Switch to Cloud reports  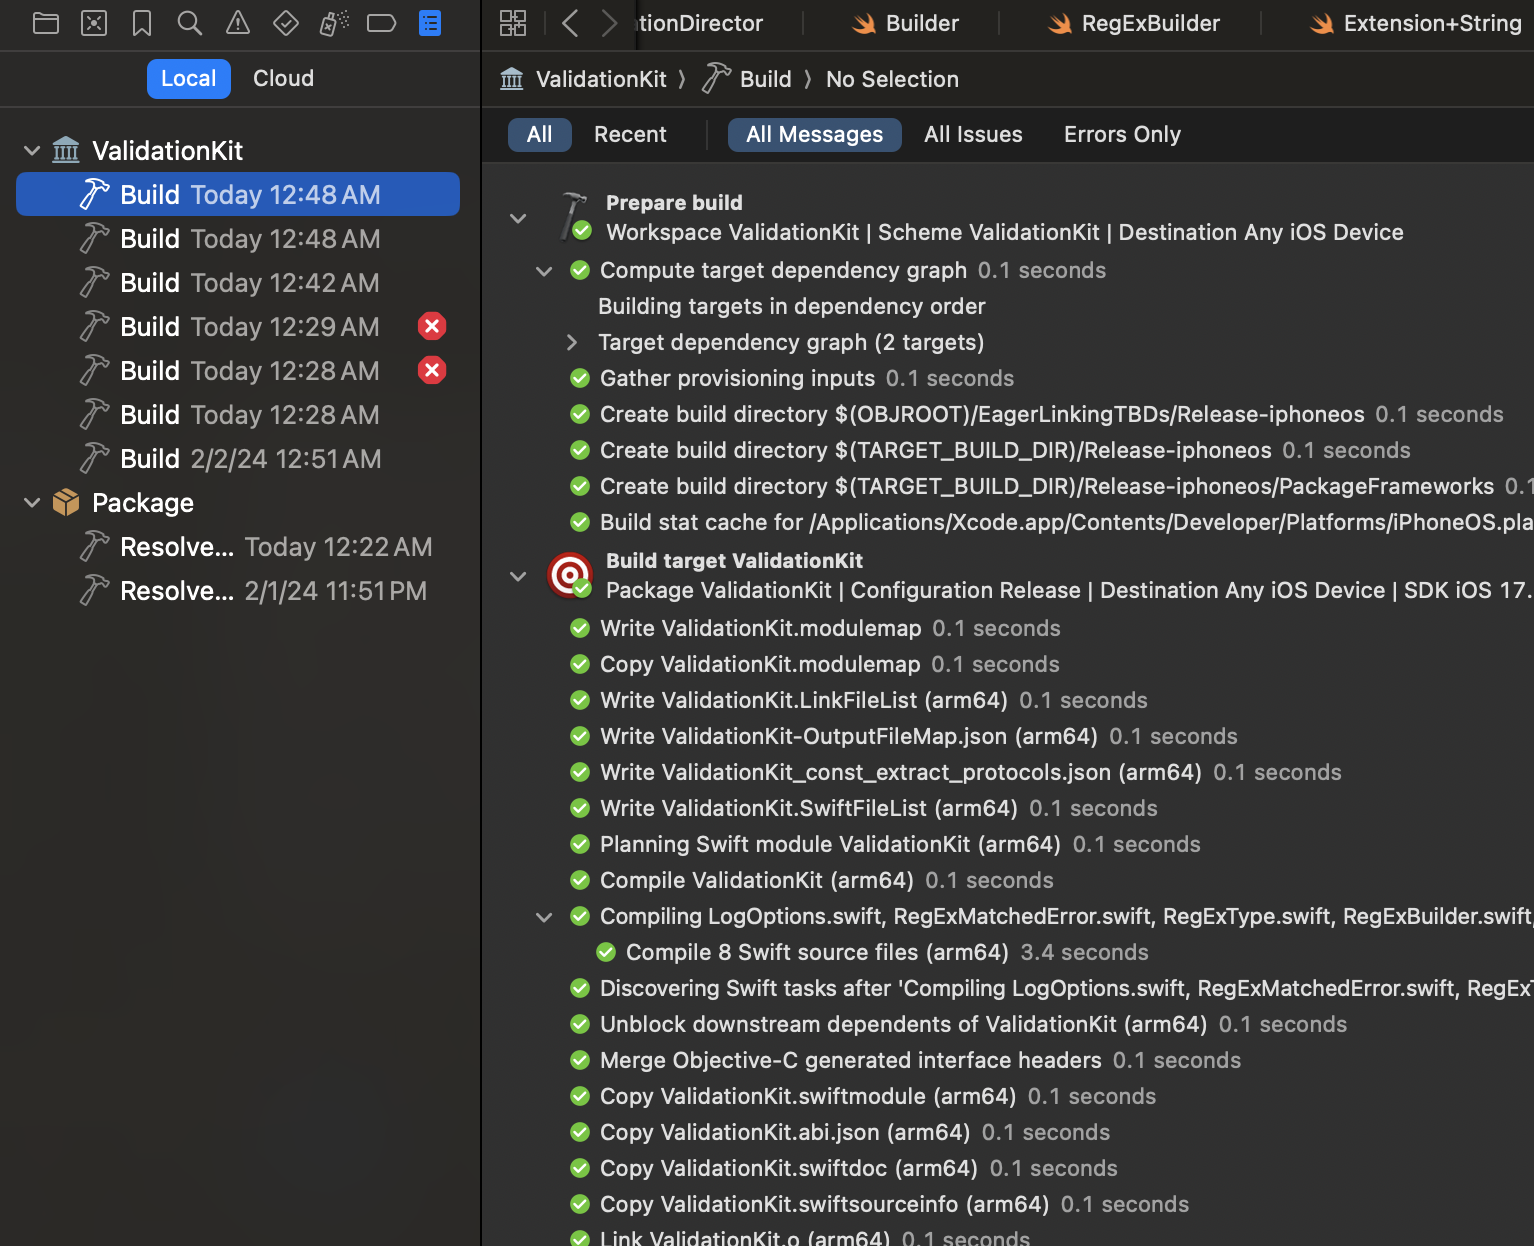284,78
